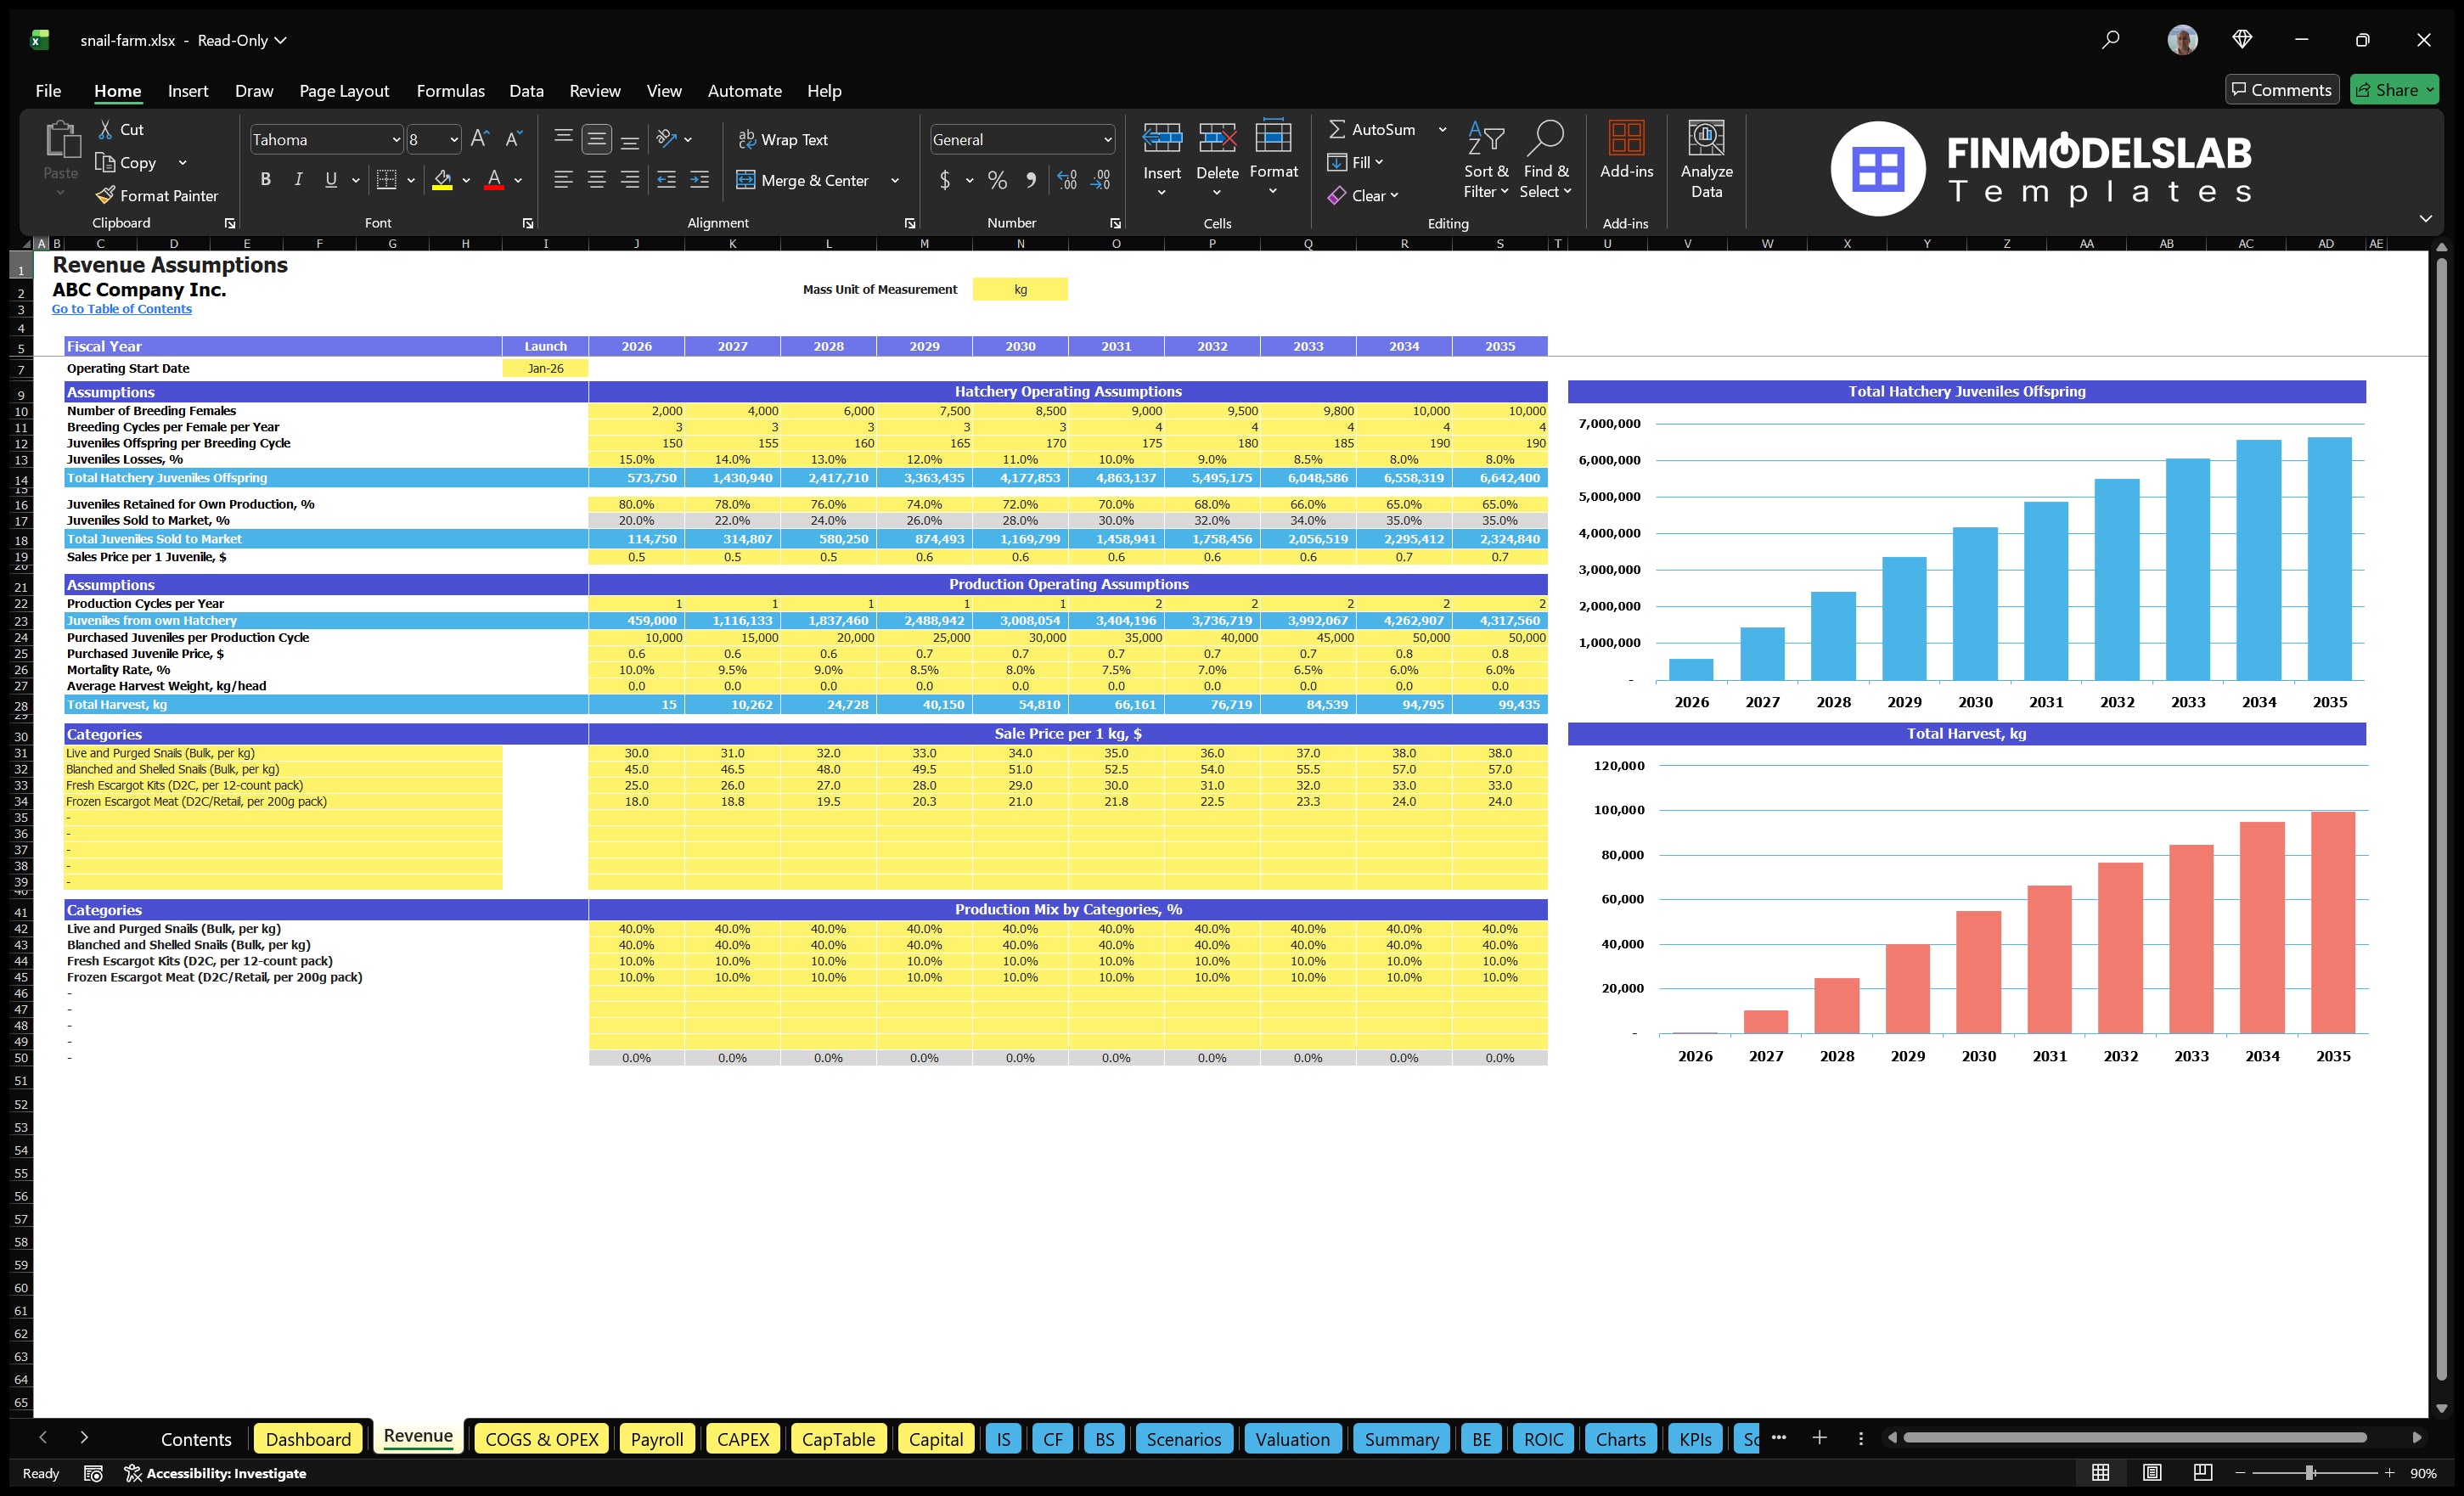2464x1496 pixels.
Task: Apply Percent Style formatting
Action: (997, 181)
